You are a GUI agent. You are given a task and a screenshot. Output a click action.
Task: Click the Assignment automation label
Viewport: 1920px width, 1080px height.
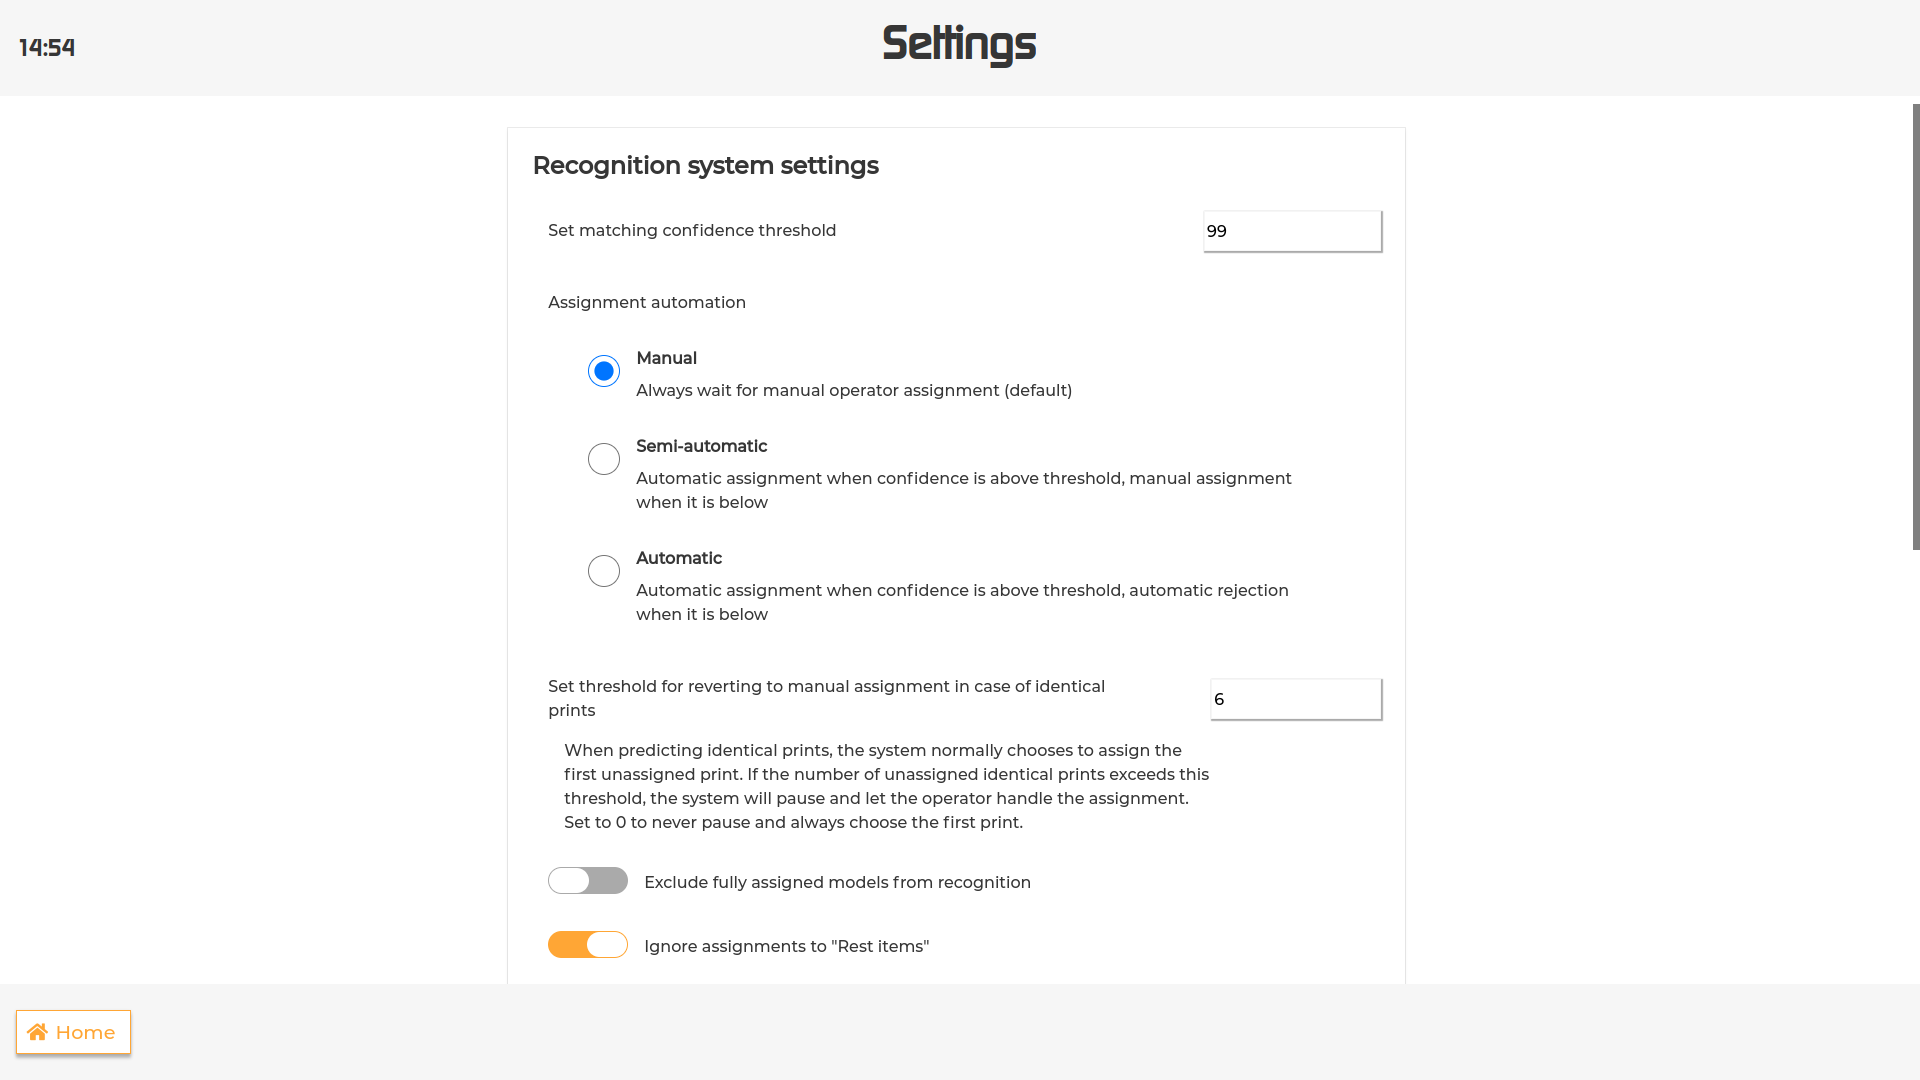(646, 302)
